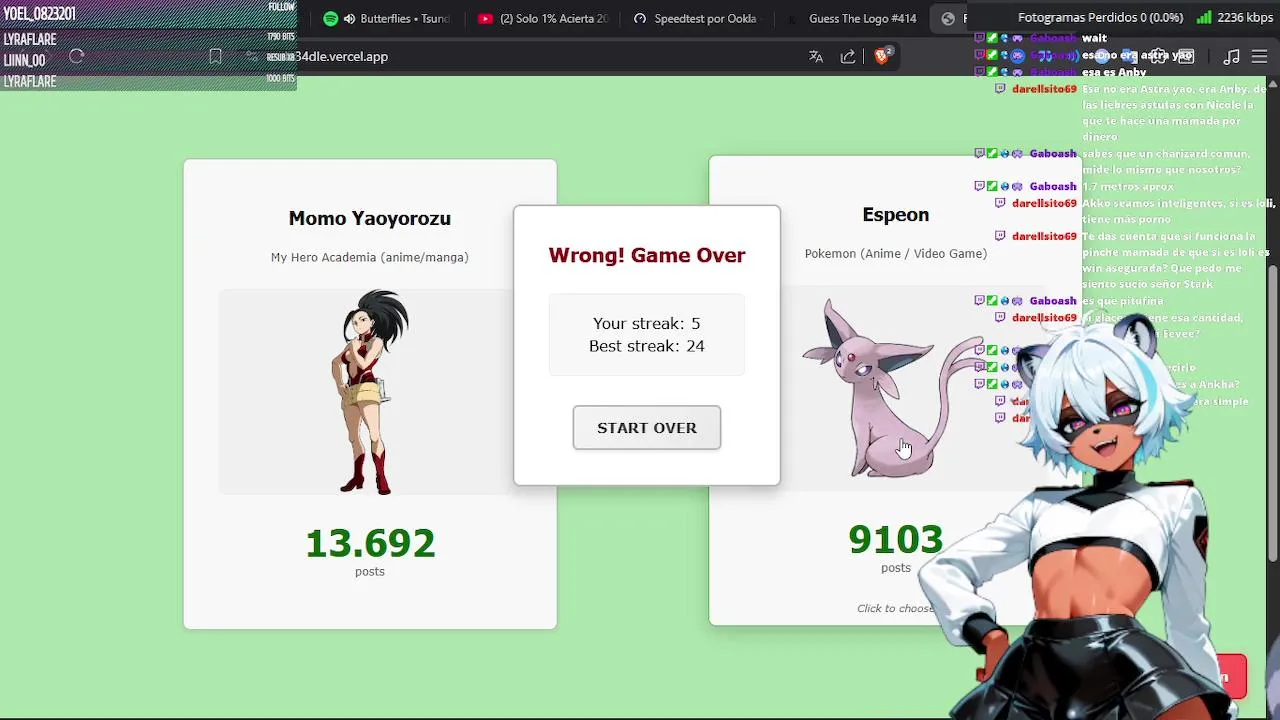Click the Fotogramas Perdidos status text
This screenshot has width=1280, height=720.
point(1100,18)
